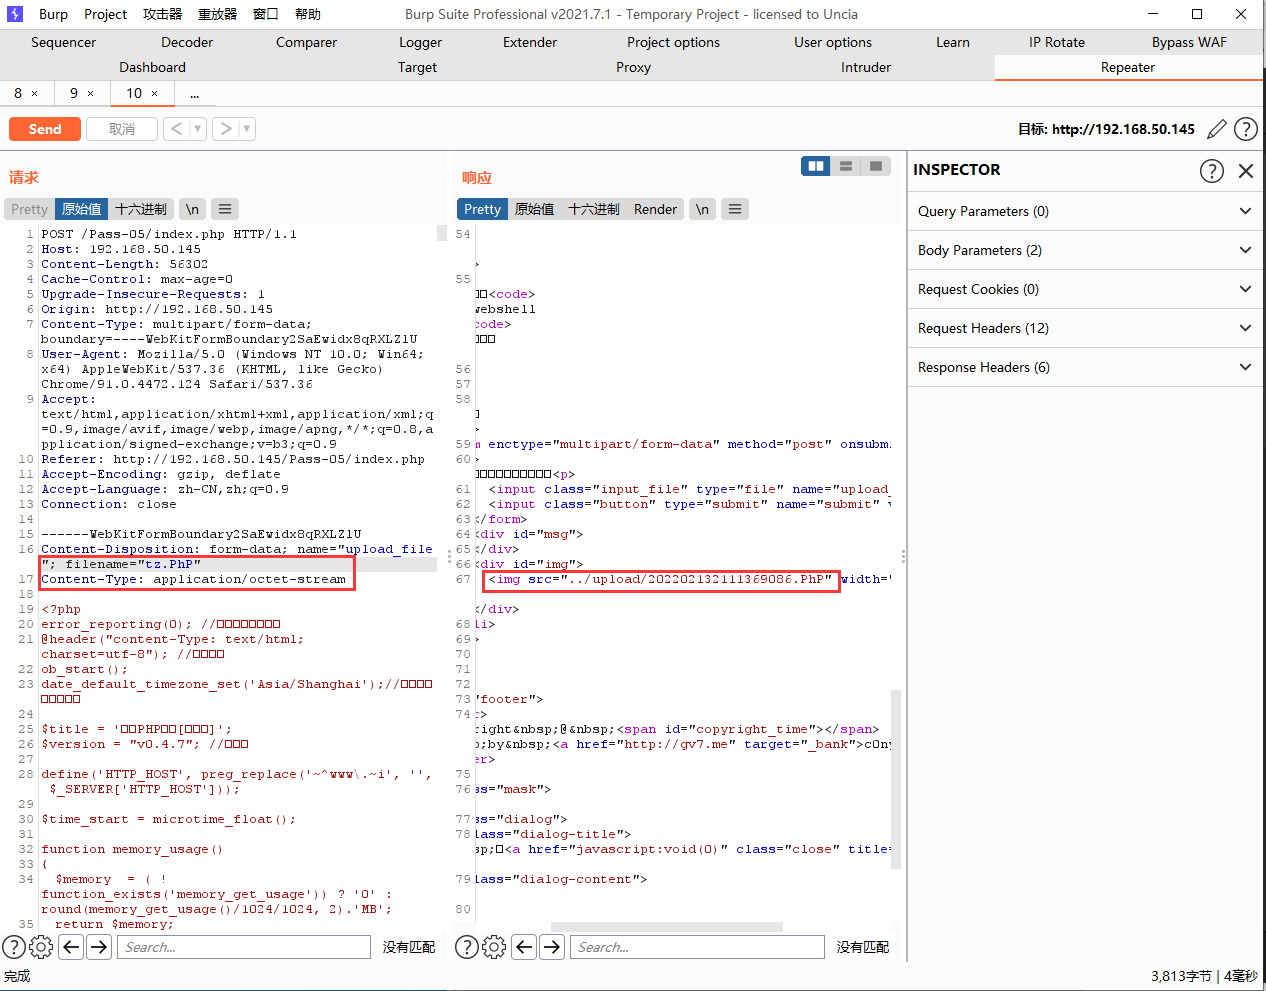Switch request view to 原始值
Image resolution: width=1266 pixels, height=991 pixels.
[x=82, y=209]
